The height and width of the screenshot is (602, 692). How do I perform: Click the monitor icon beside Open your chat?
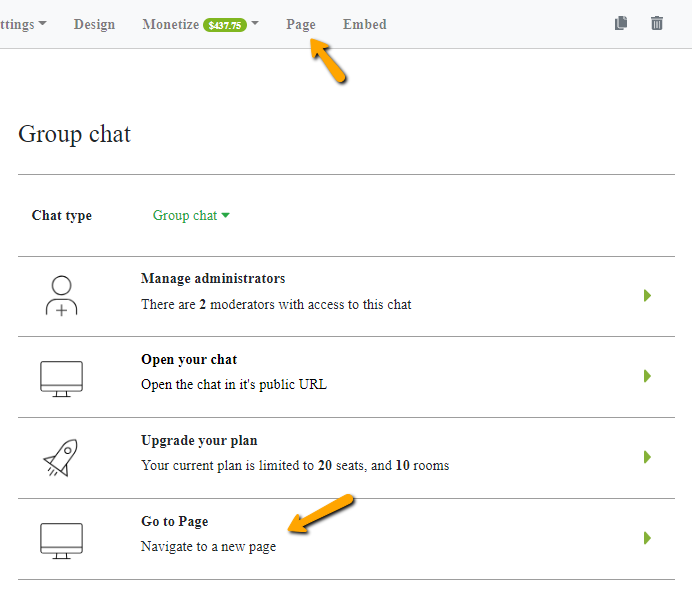click(61, 378)
